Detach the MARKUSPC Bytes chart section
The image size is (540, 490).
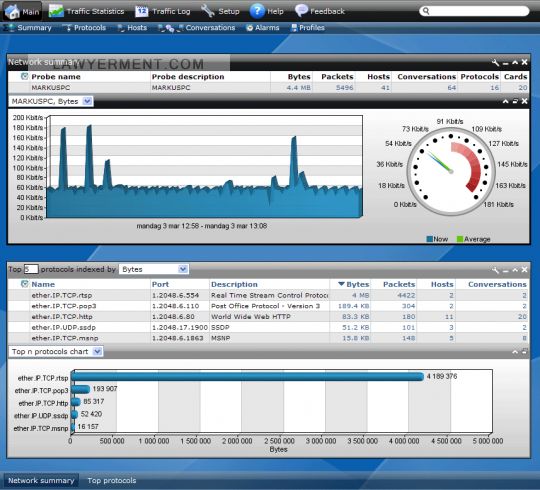tap(515, 101)
